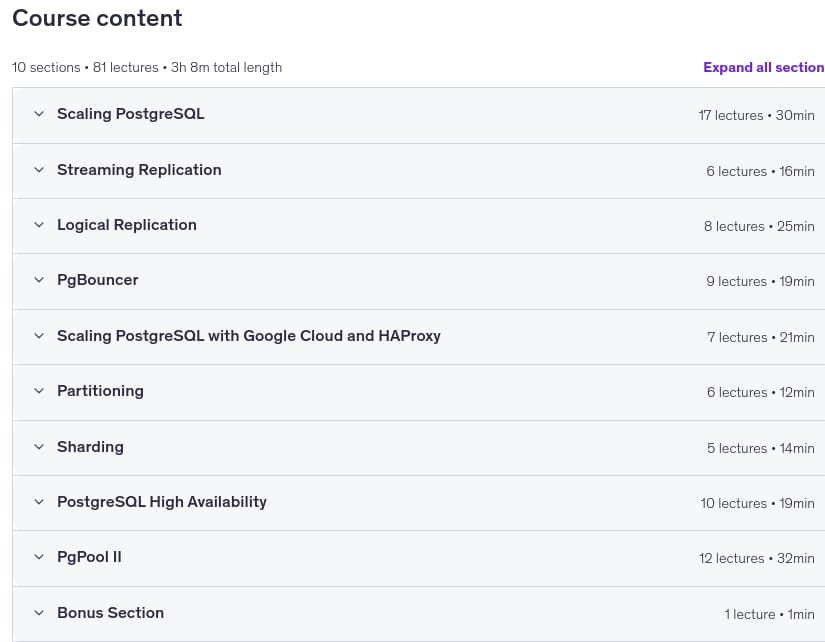
Task: Open the Sharding section title
Action: [90, 447]
